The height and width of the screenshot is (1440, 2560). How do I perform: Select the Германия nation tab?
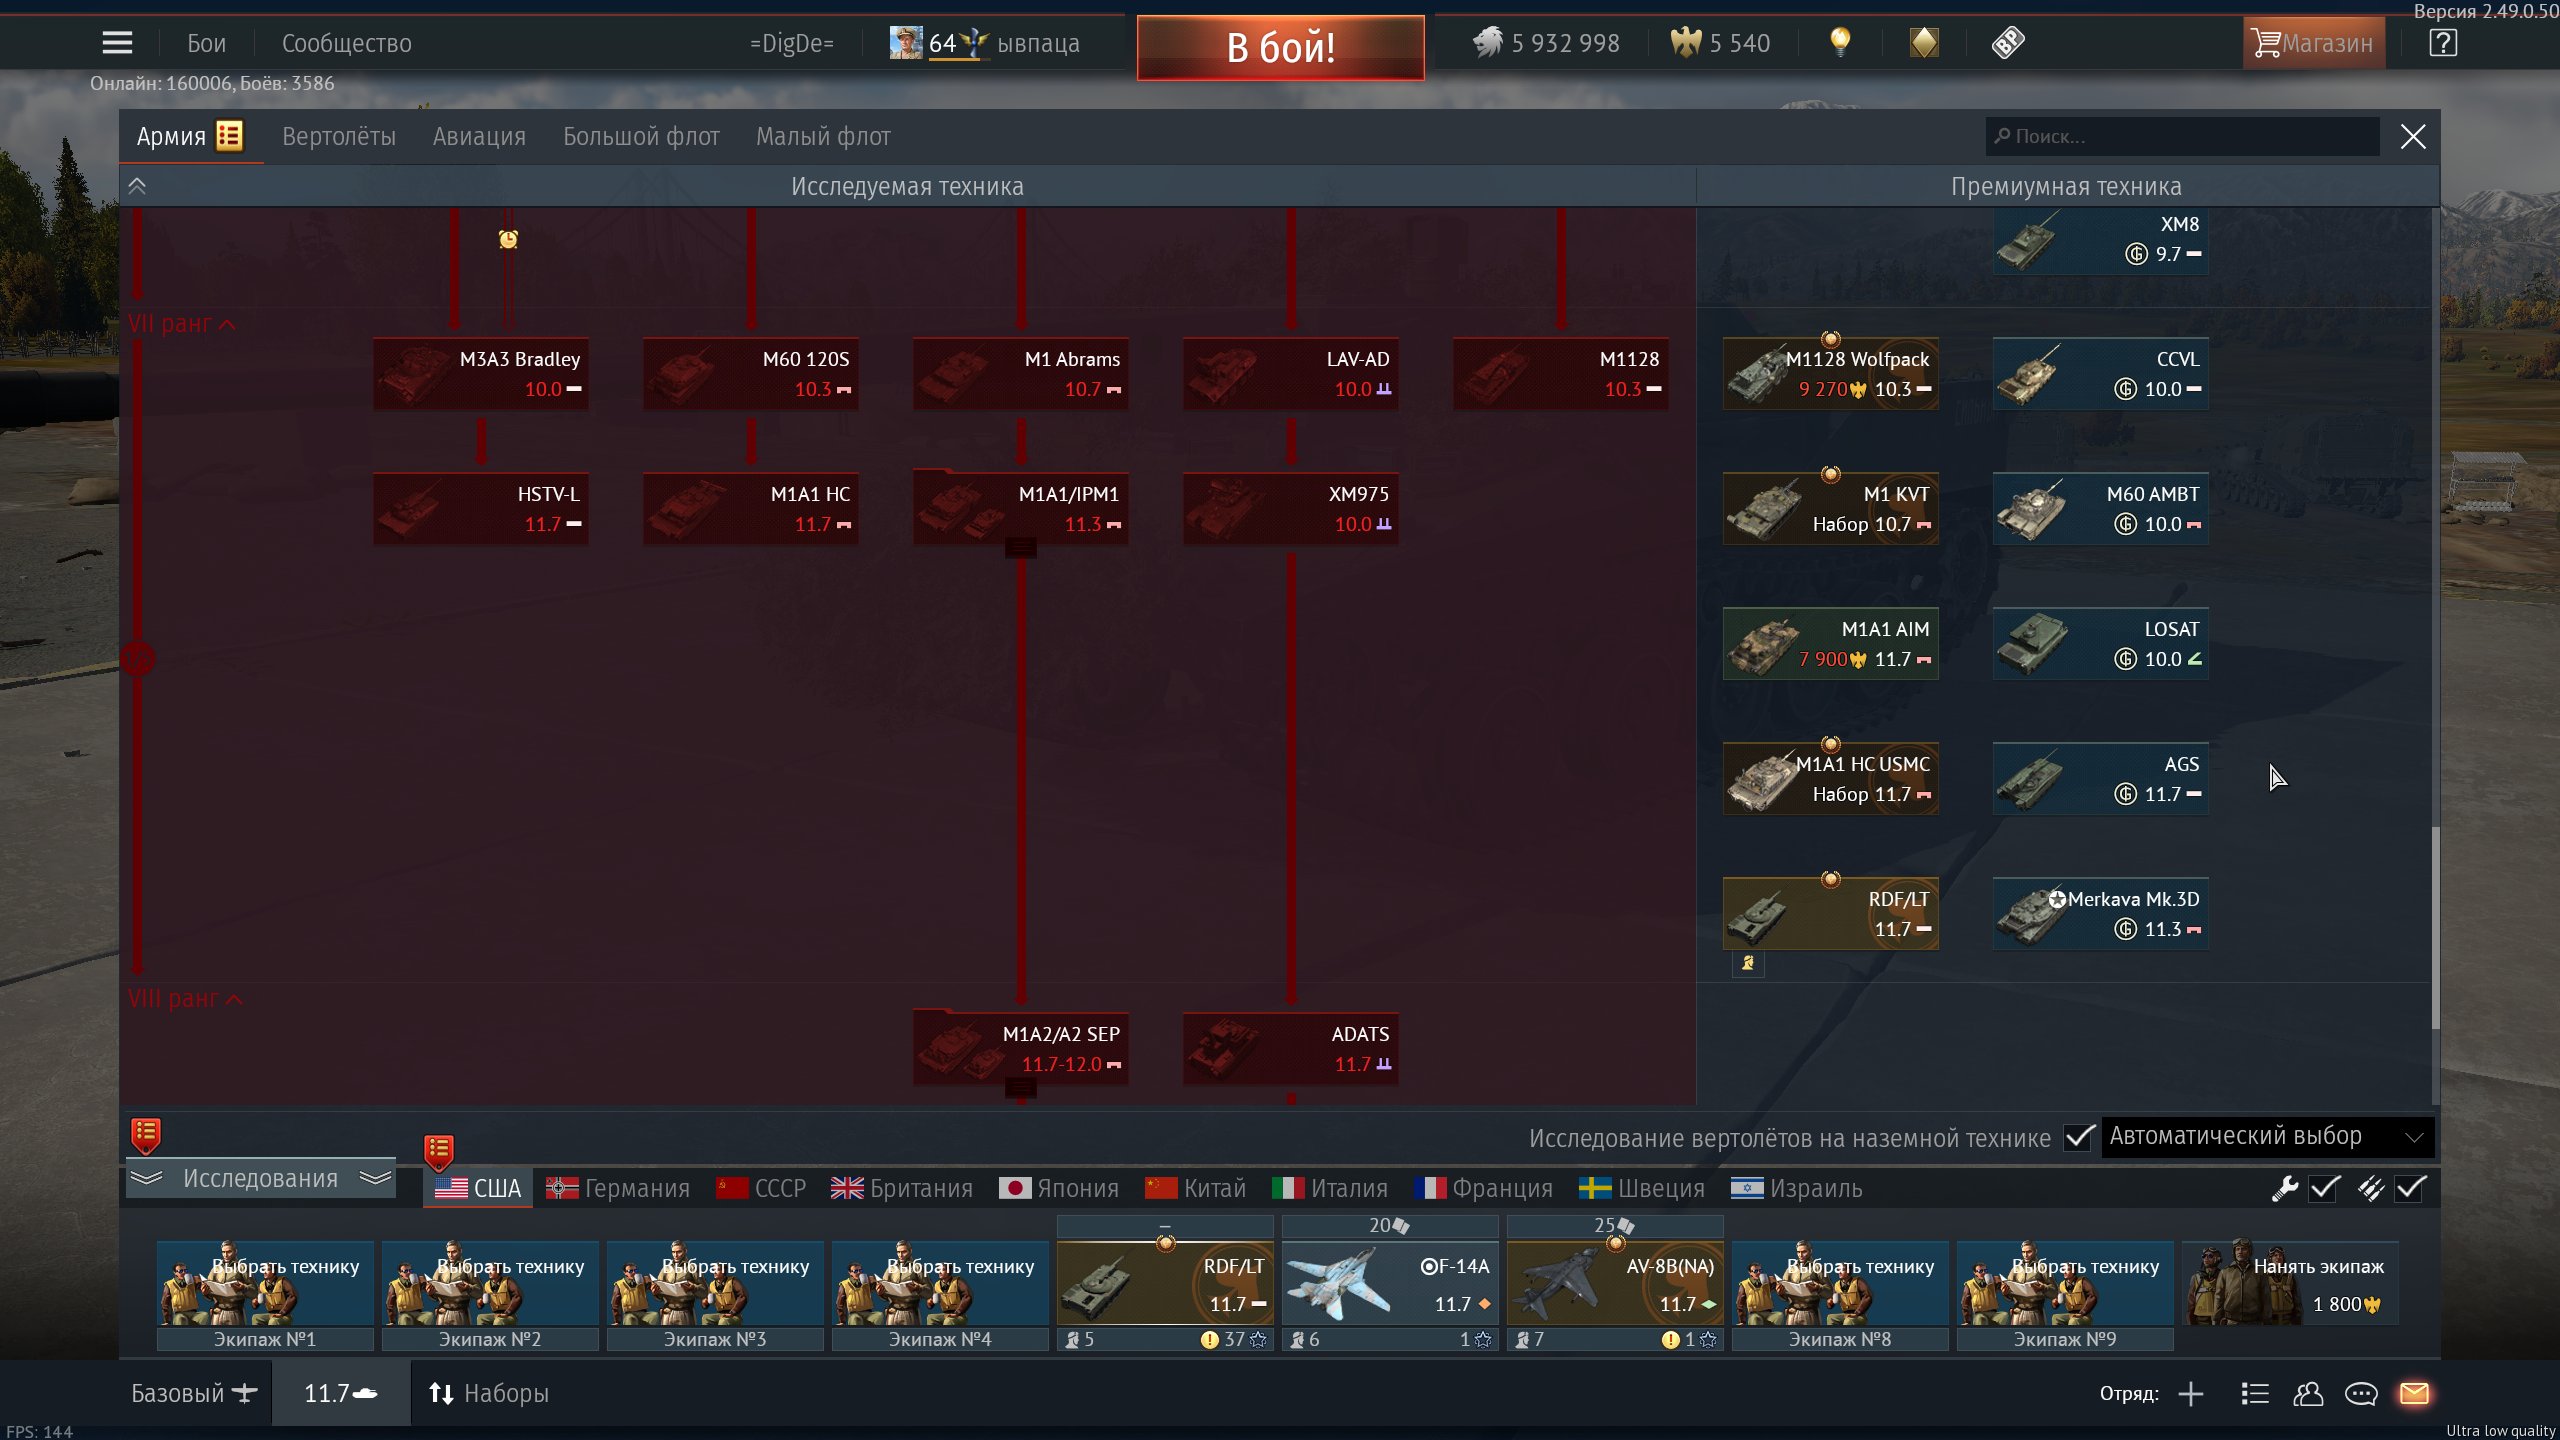[618, 1188]
